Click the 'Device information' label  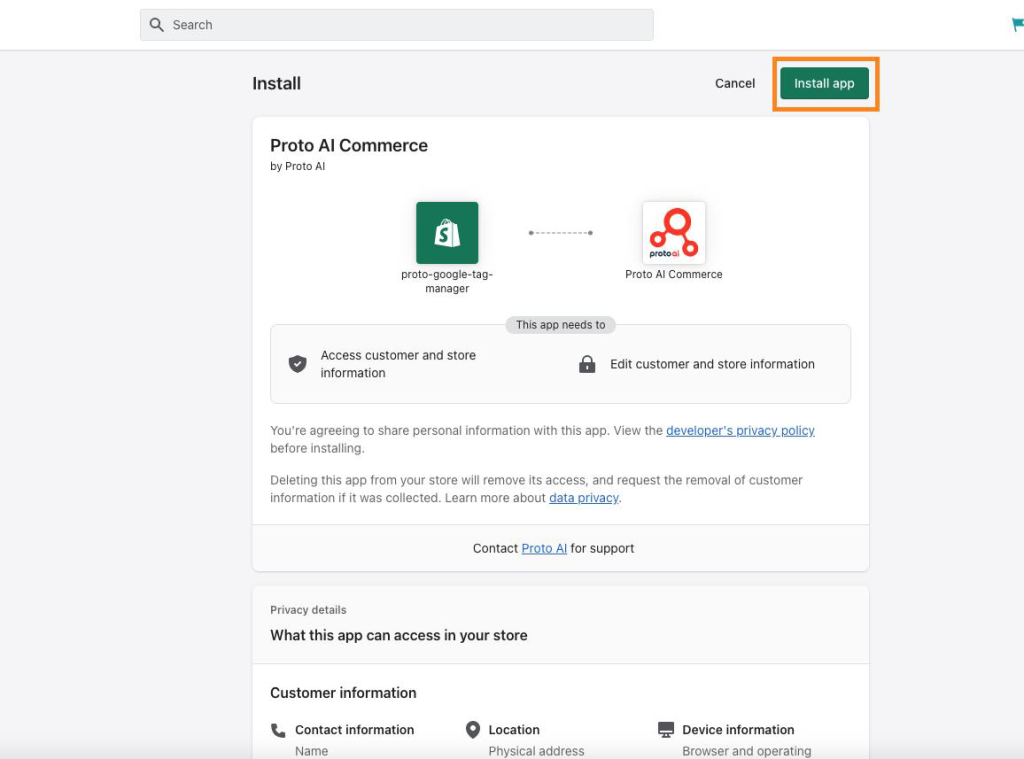point(738,730)
